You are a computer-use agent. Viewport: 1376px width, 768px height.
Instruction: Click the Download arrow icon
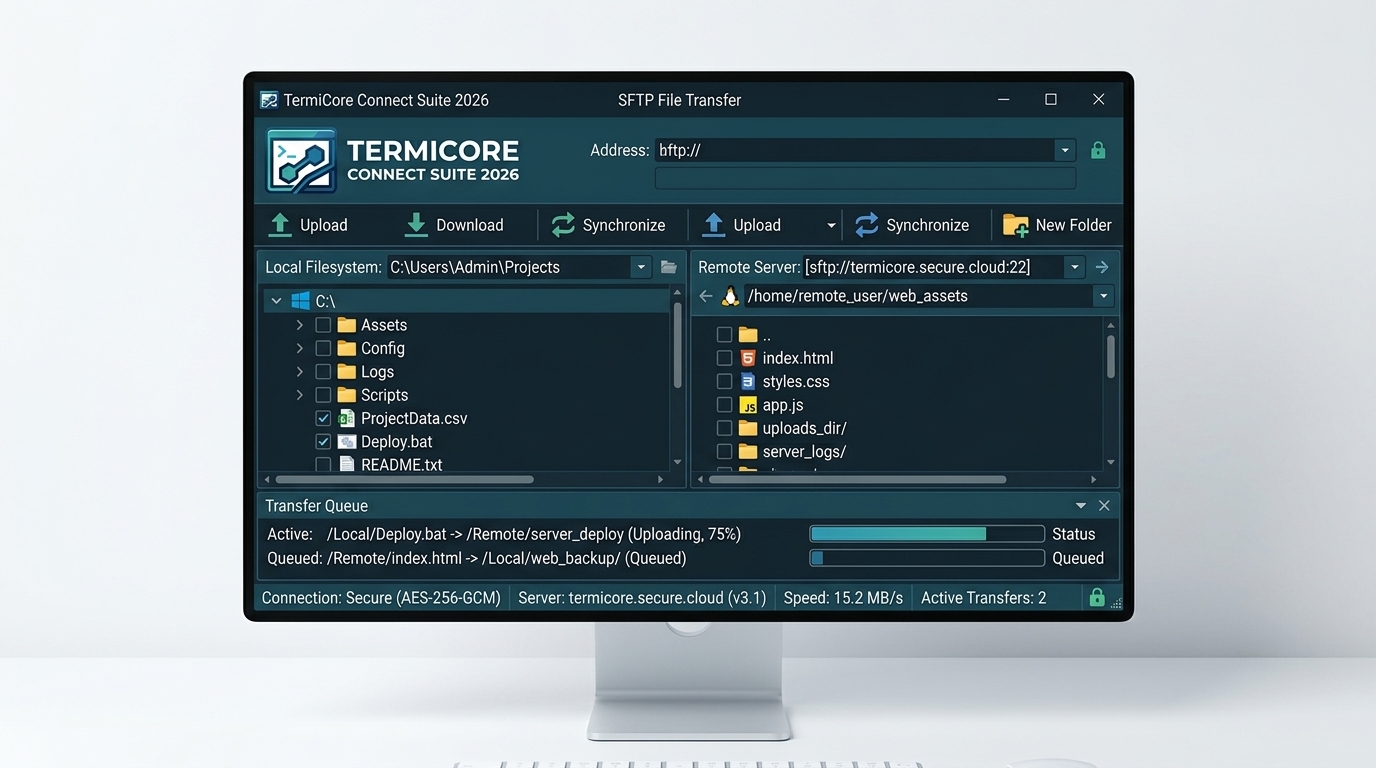click(416, 225)
